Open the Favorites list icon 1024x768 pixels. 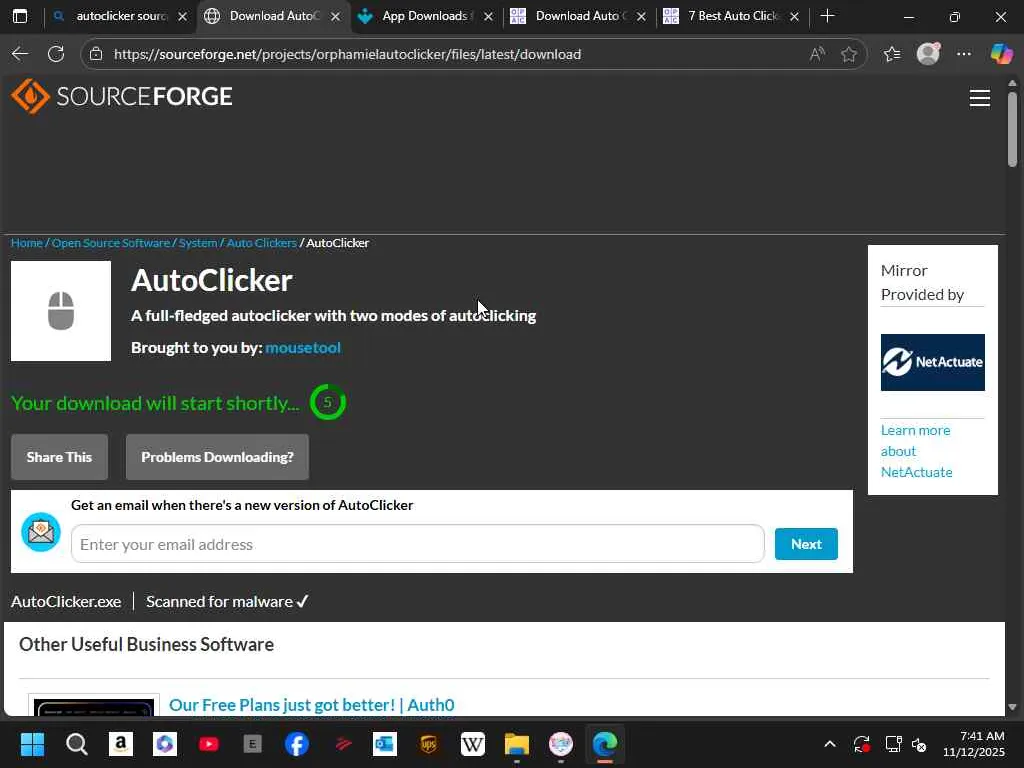pos(891,54)
